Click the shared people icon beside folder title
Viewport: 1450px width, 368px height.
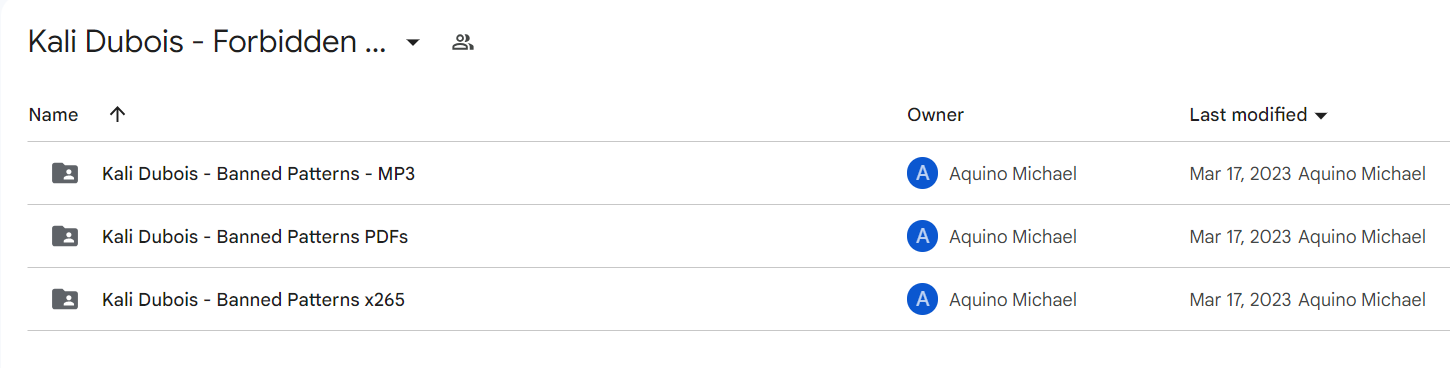462,43
